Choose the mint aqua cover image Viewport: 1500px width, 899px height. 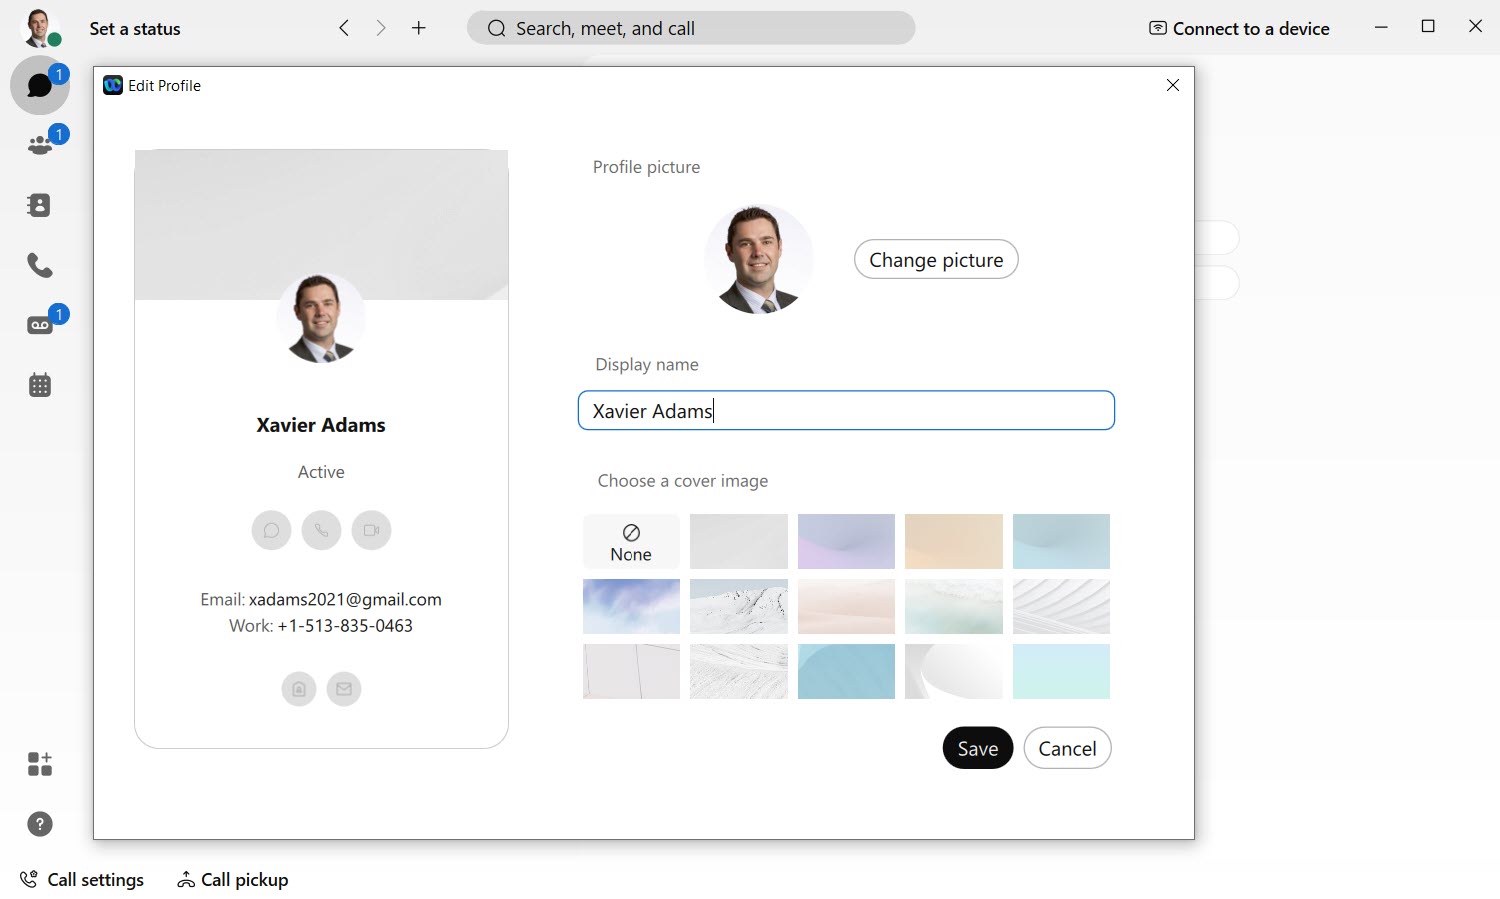point(1061,671)
